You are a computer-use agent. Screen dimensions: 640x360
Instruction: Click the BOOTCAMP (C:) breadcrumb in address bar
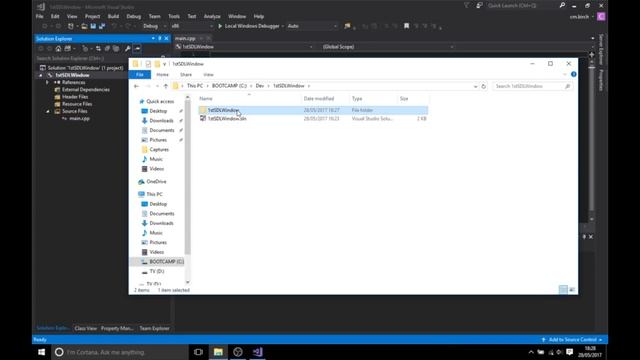(x=229, y=86)
